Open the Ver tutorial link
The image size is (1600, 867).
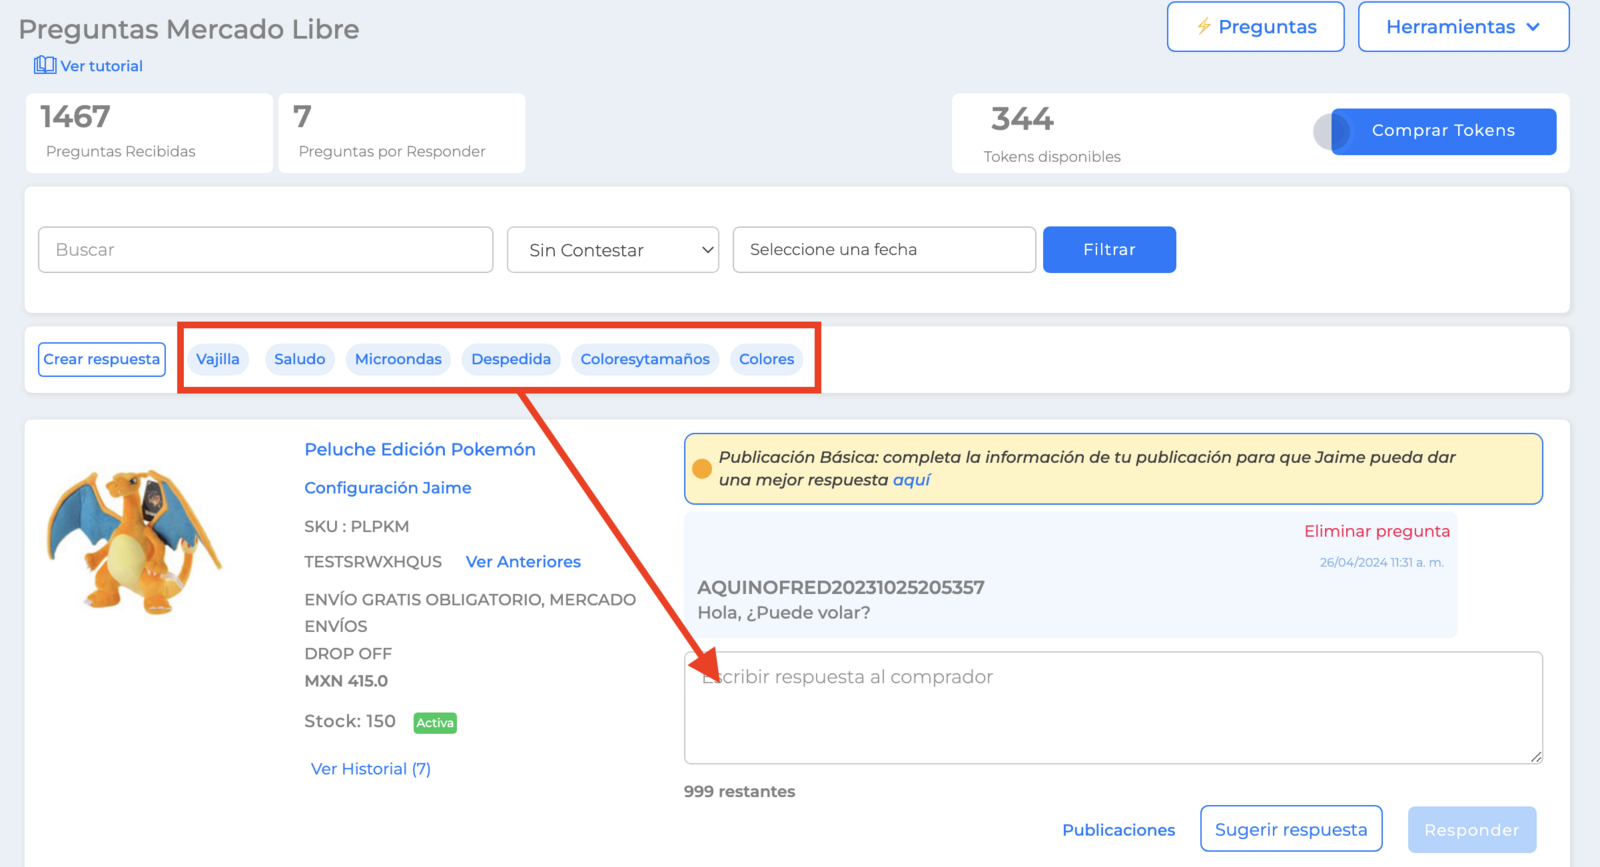tap(101, 66)
